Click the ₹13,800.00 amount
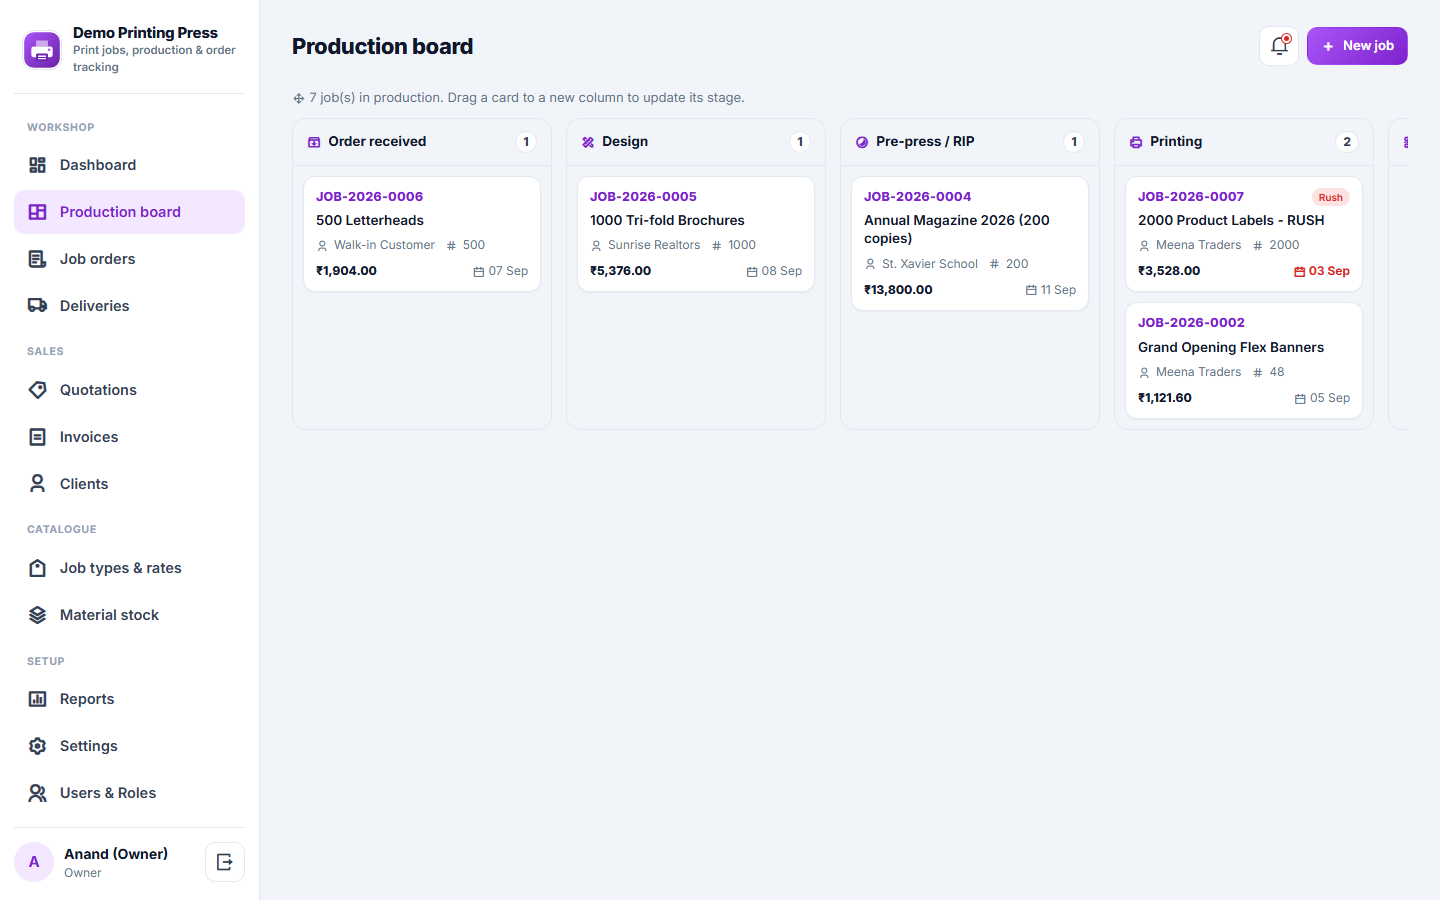Image resolution: width=1440 pixels, height=900 pixels. (898, 290)
